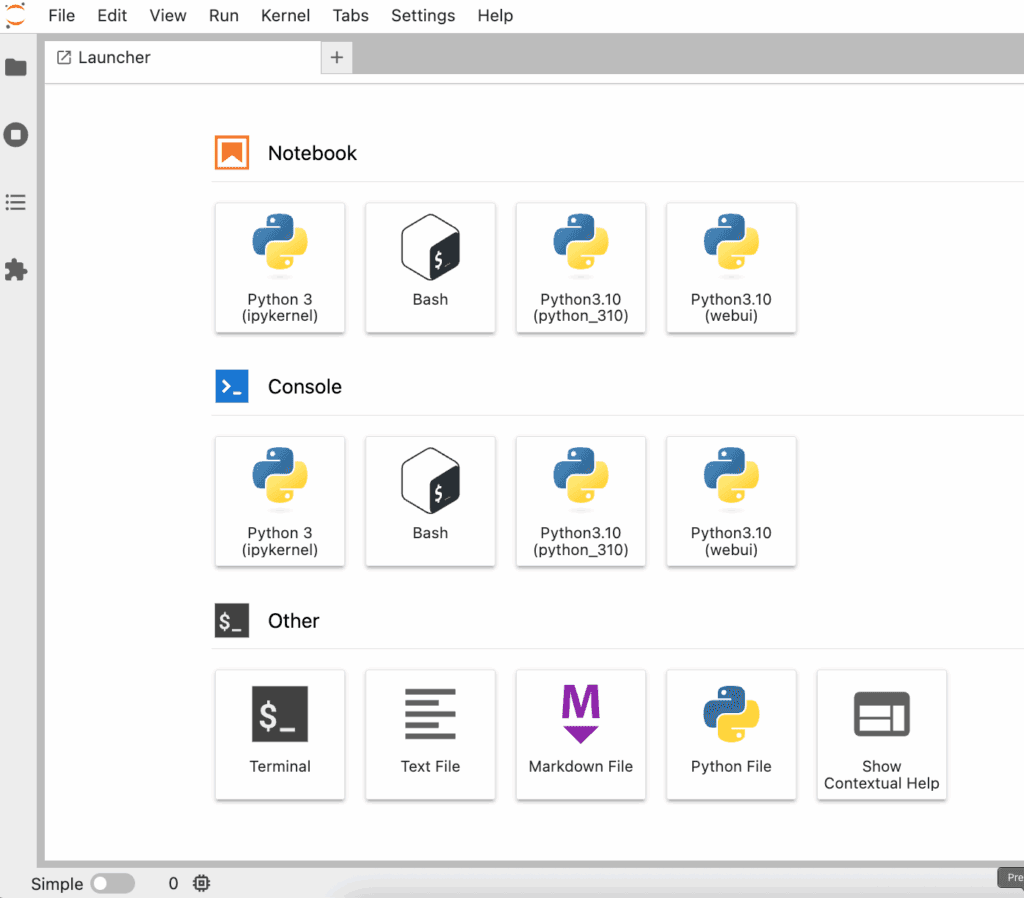Toggle Simple mode switch
1024x898 pixels.
pos(112,883)
